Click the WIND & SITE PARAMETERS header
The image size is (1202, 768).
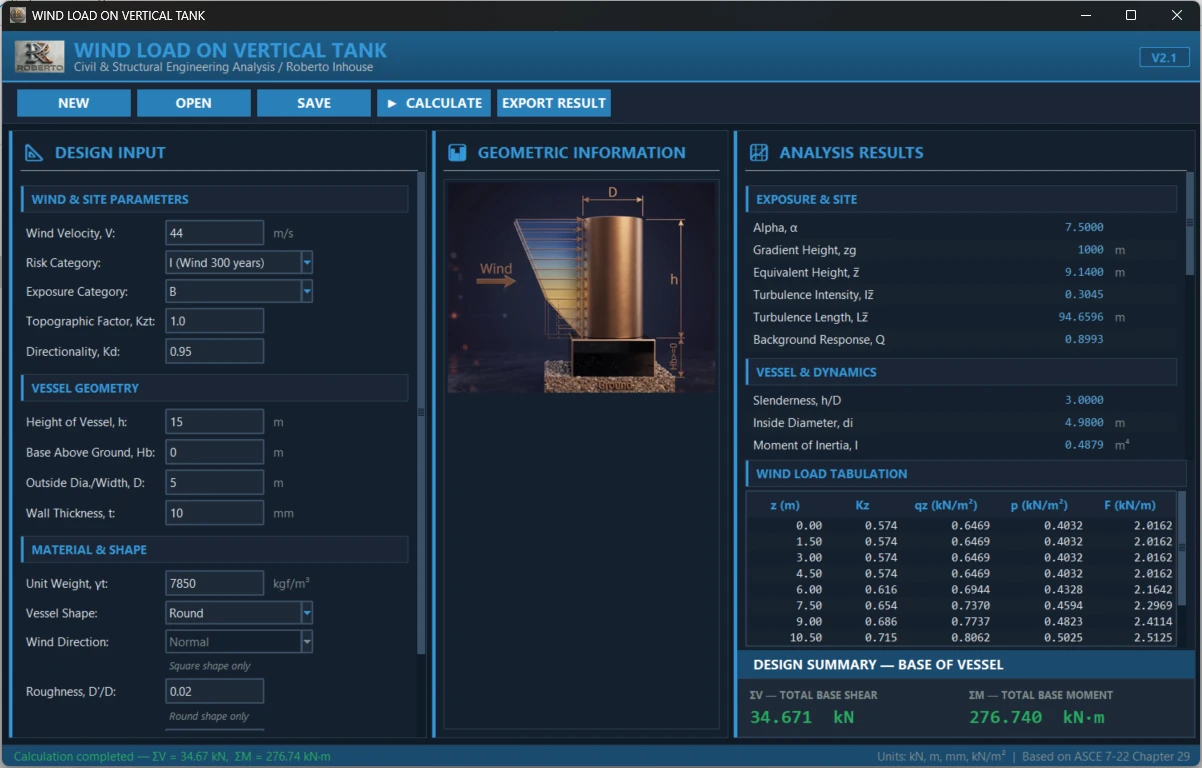(x=214, y=199)
